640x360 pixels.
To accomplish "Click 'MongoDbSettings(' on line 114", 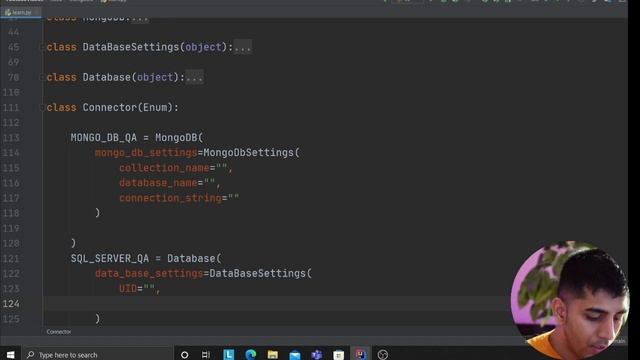I will [x=251, y=153].
